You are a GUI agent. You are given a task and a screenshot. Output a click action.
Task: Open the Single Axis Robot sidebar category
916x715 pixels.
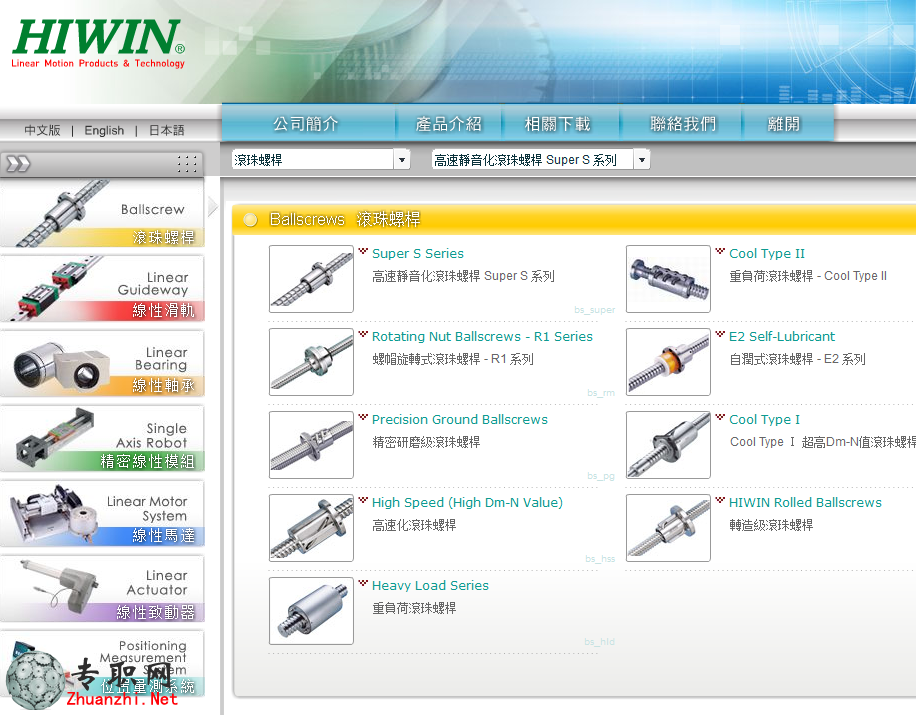pos(102,439)
